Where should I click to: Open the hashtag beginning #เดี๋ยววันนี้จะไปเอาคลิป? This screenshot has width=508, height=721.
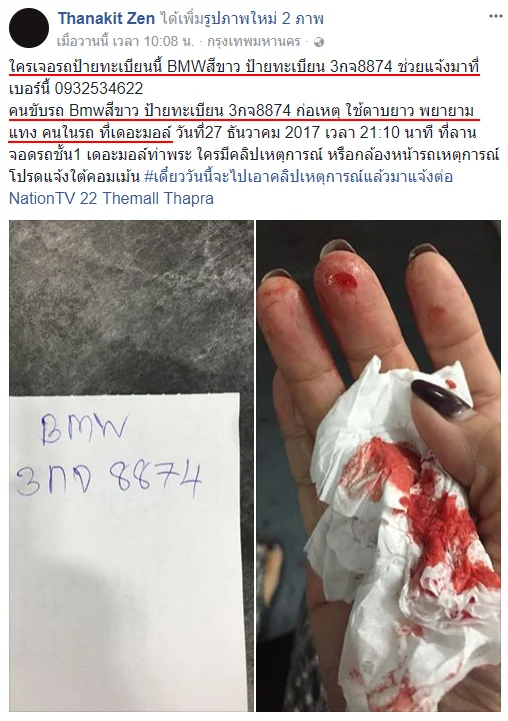tap(298, 177)
